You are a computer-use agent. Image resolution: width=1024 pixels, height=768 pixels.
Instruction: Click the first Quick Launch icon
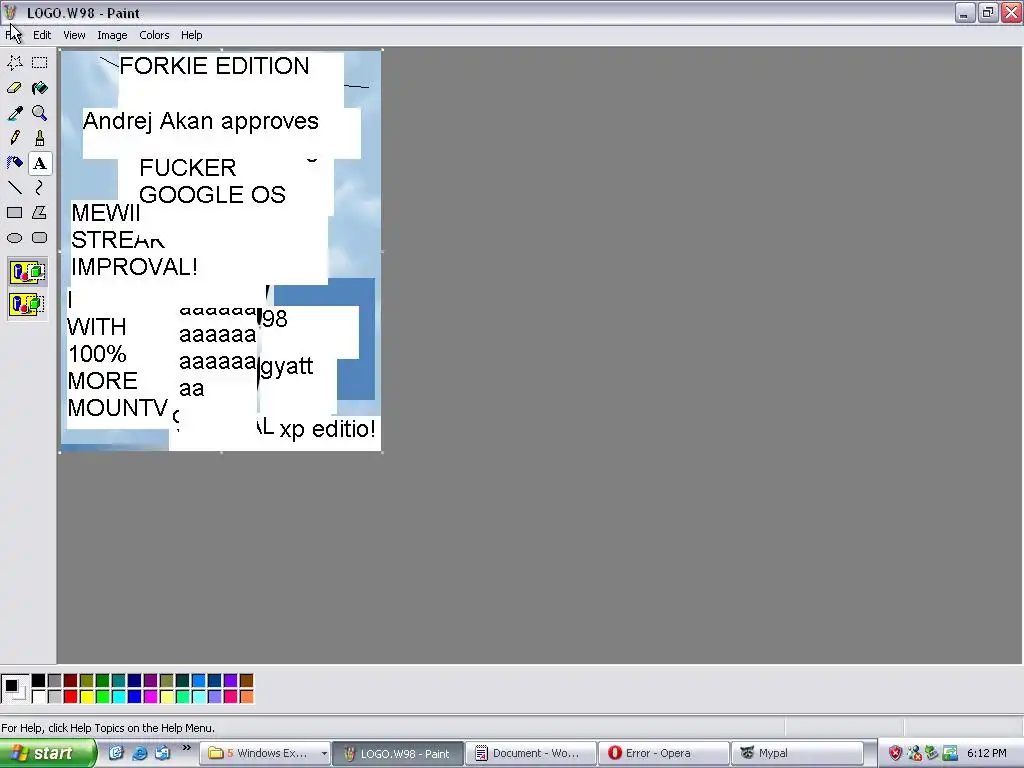(x=116, y=754)
